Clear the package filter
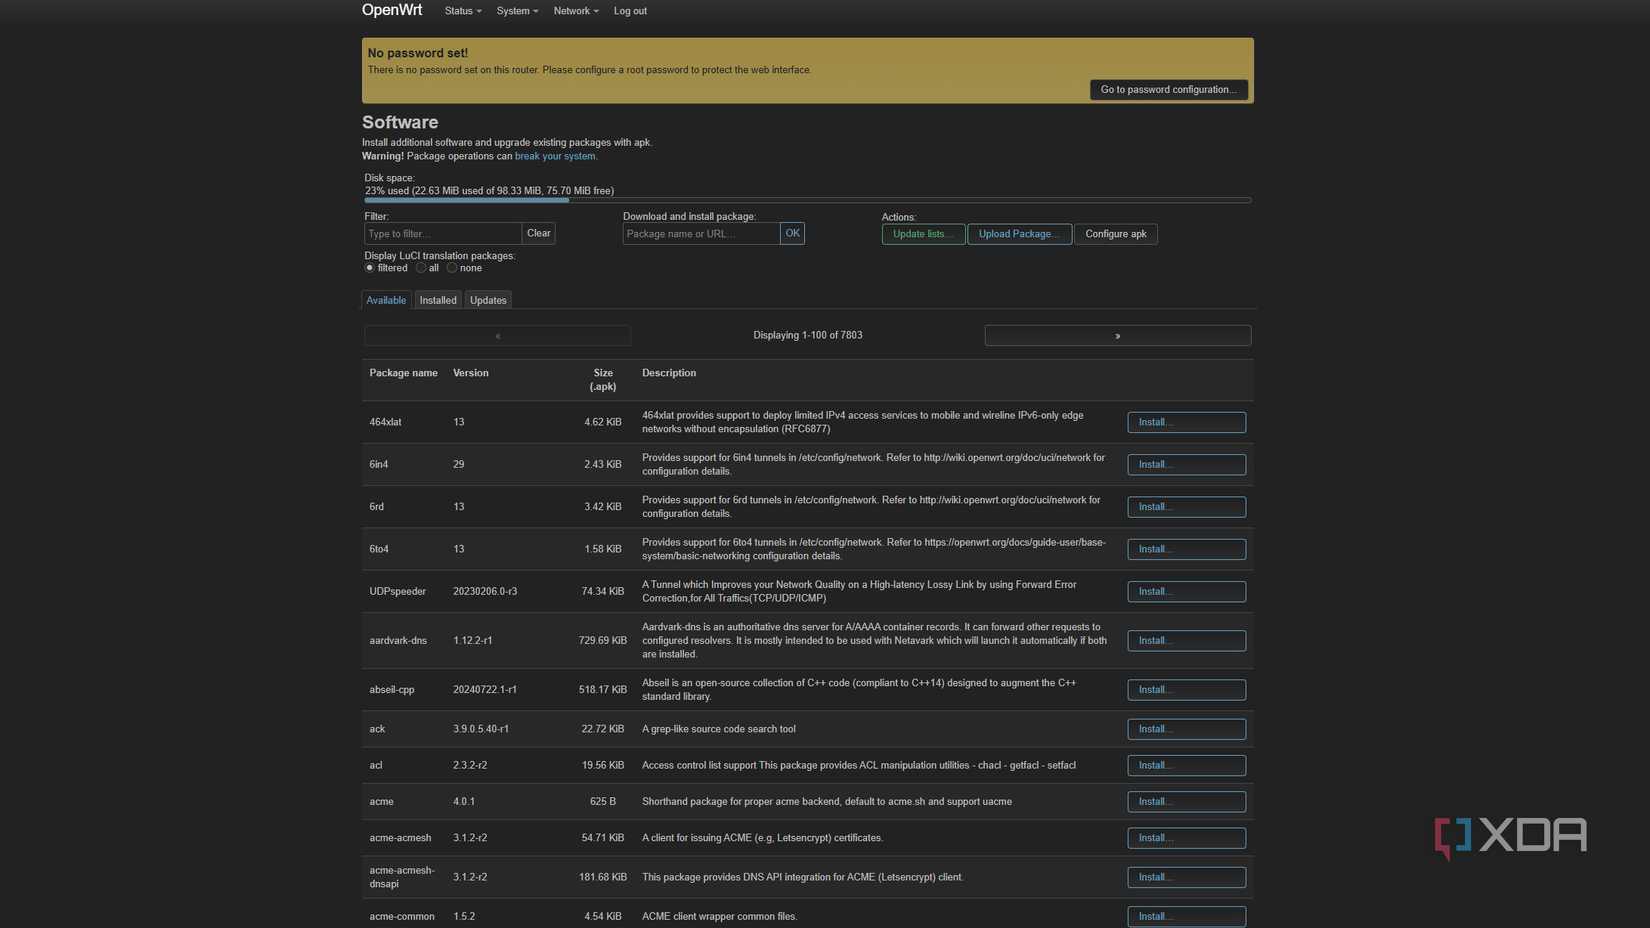The height and width of the screenshot is (928, 1650). (x=538, y=233)
